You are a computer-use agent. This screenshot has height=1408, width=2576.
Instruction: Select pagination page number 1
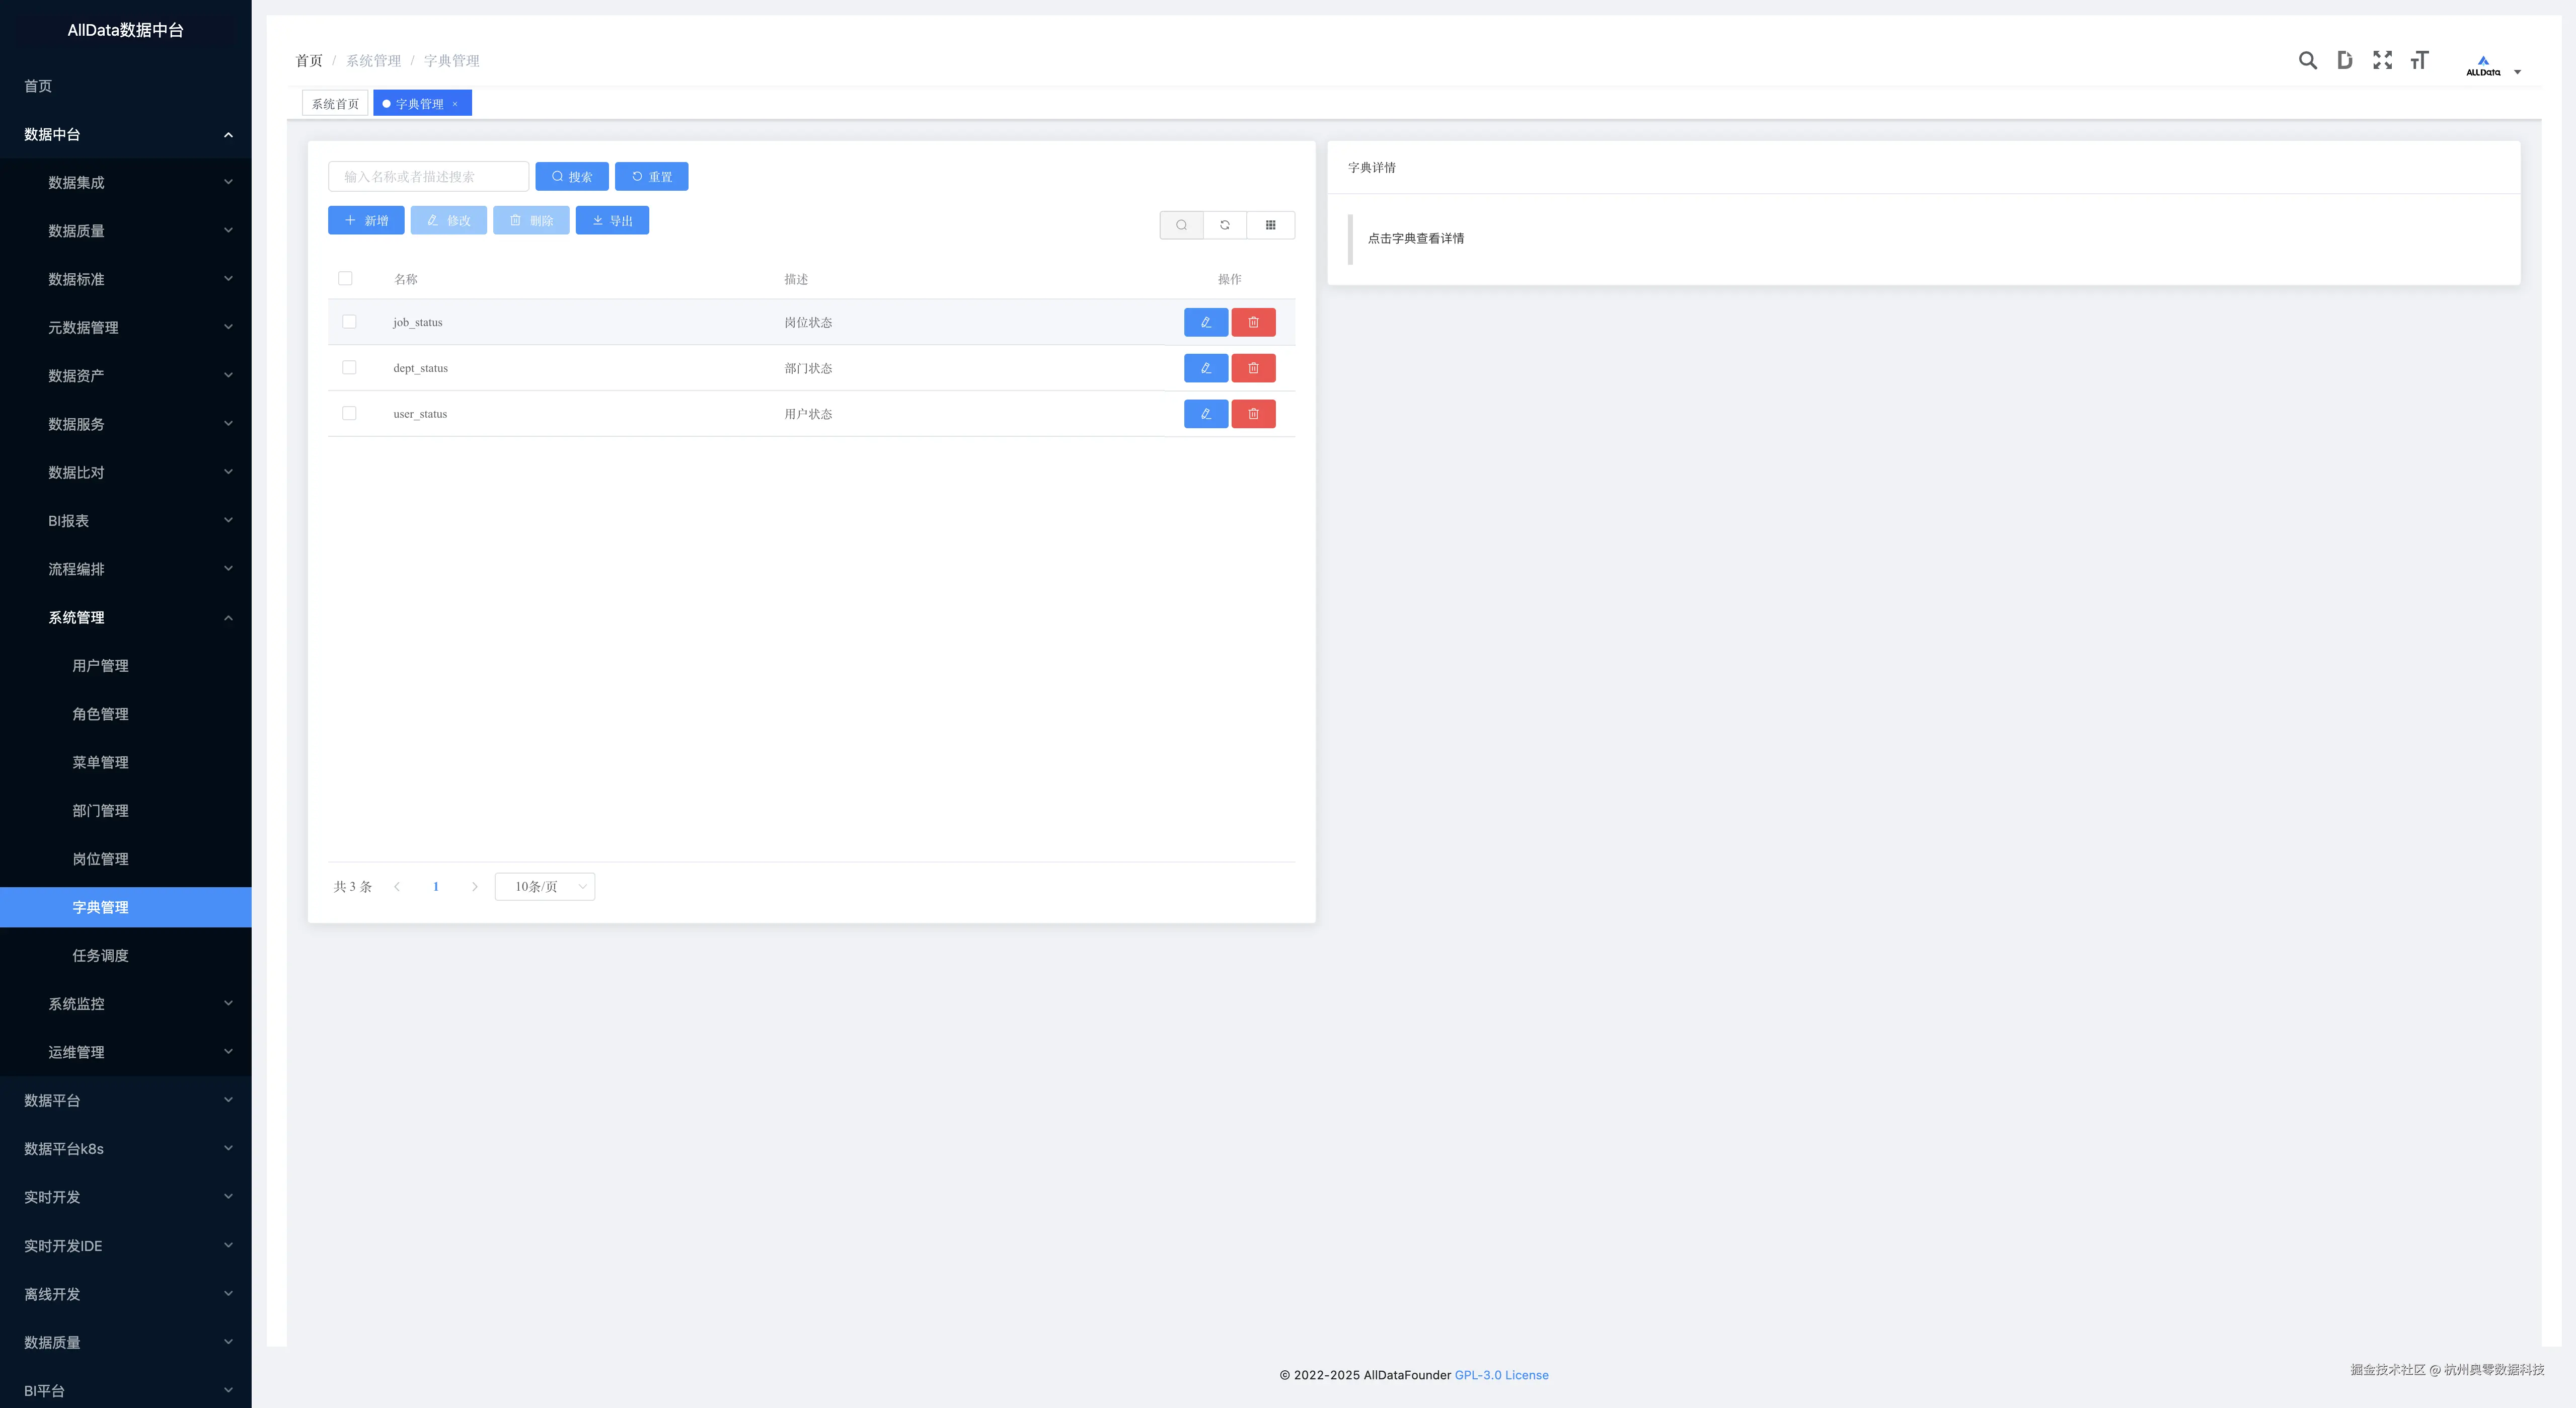click(x=436, y=887)
